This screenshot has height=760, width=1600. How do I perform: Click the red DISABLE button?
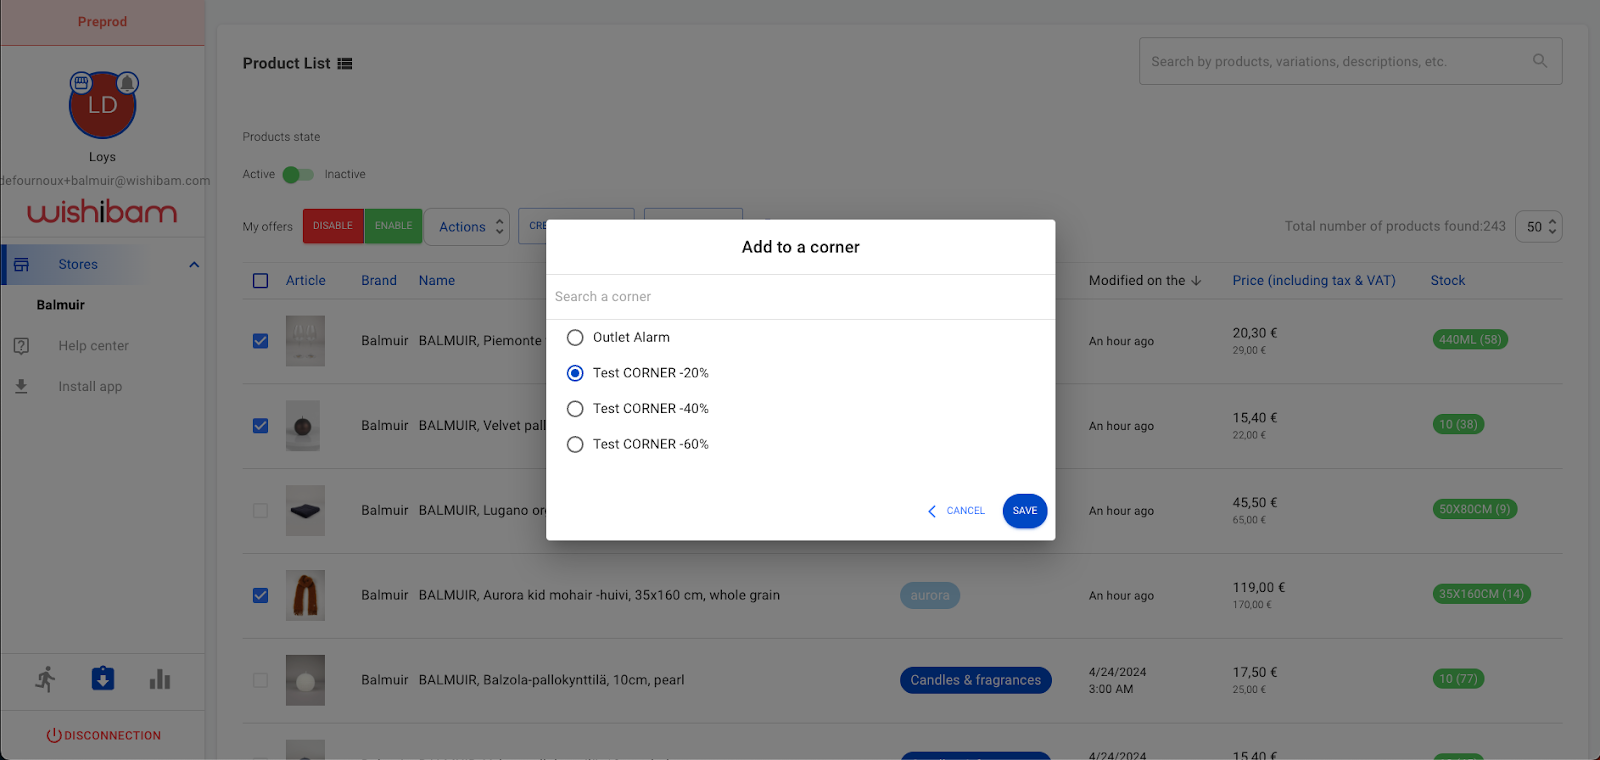[333, 226]
